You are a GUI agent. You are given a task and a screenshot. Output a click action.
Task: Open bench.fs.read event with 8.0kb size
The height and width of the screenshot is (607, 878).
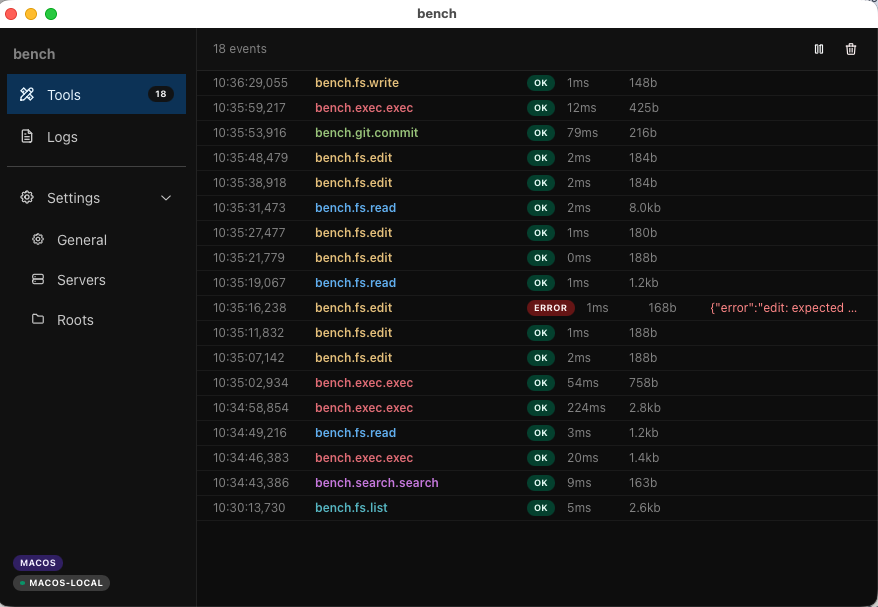pyautogui.click(x=537, y=208)
